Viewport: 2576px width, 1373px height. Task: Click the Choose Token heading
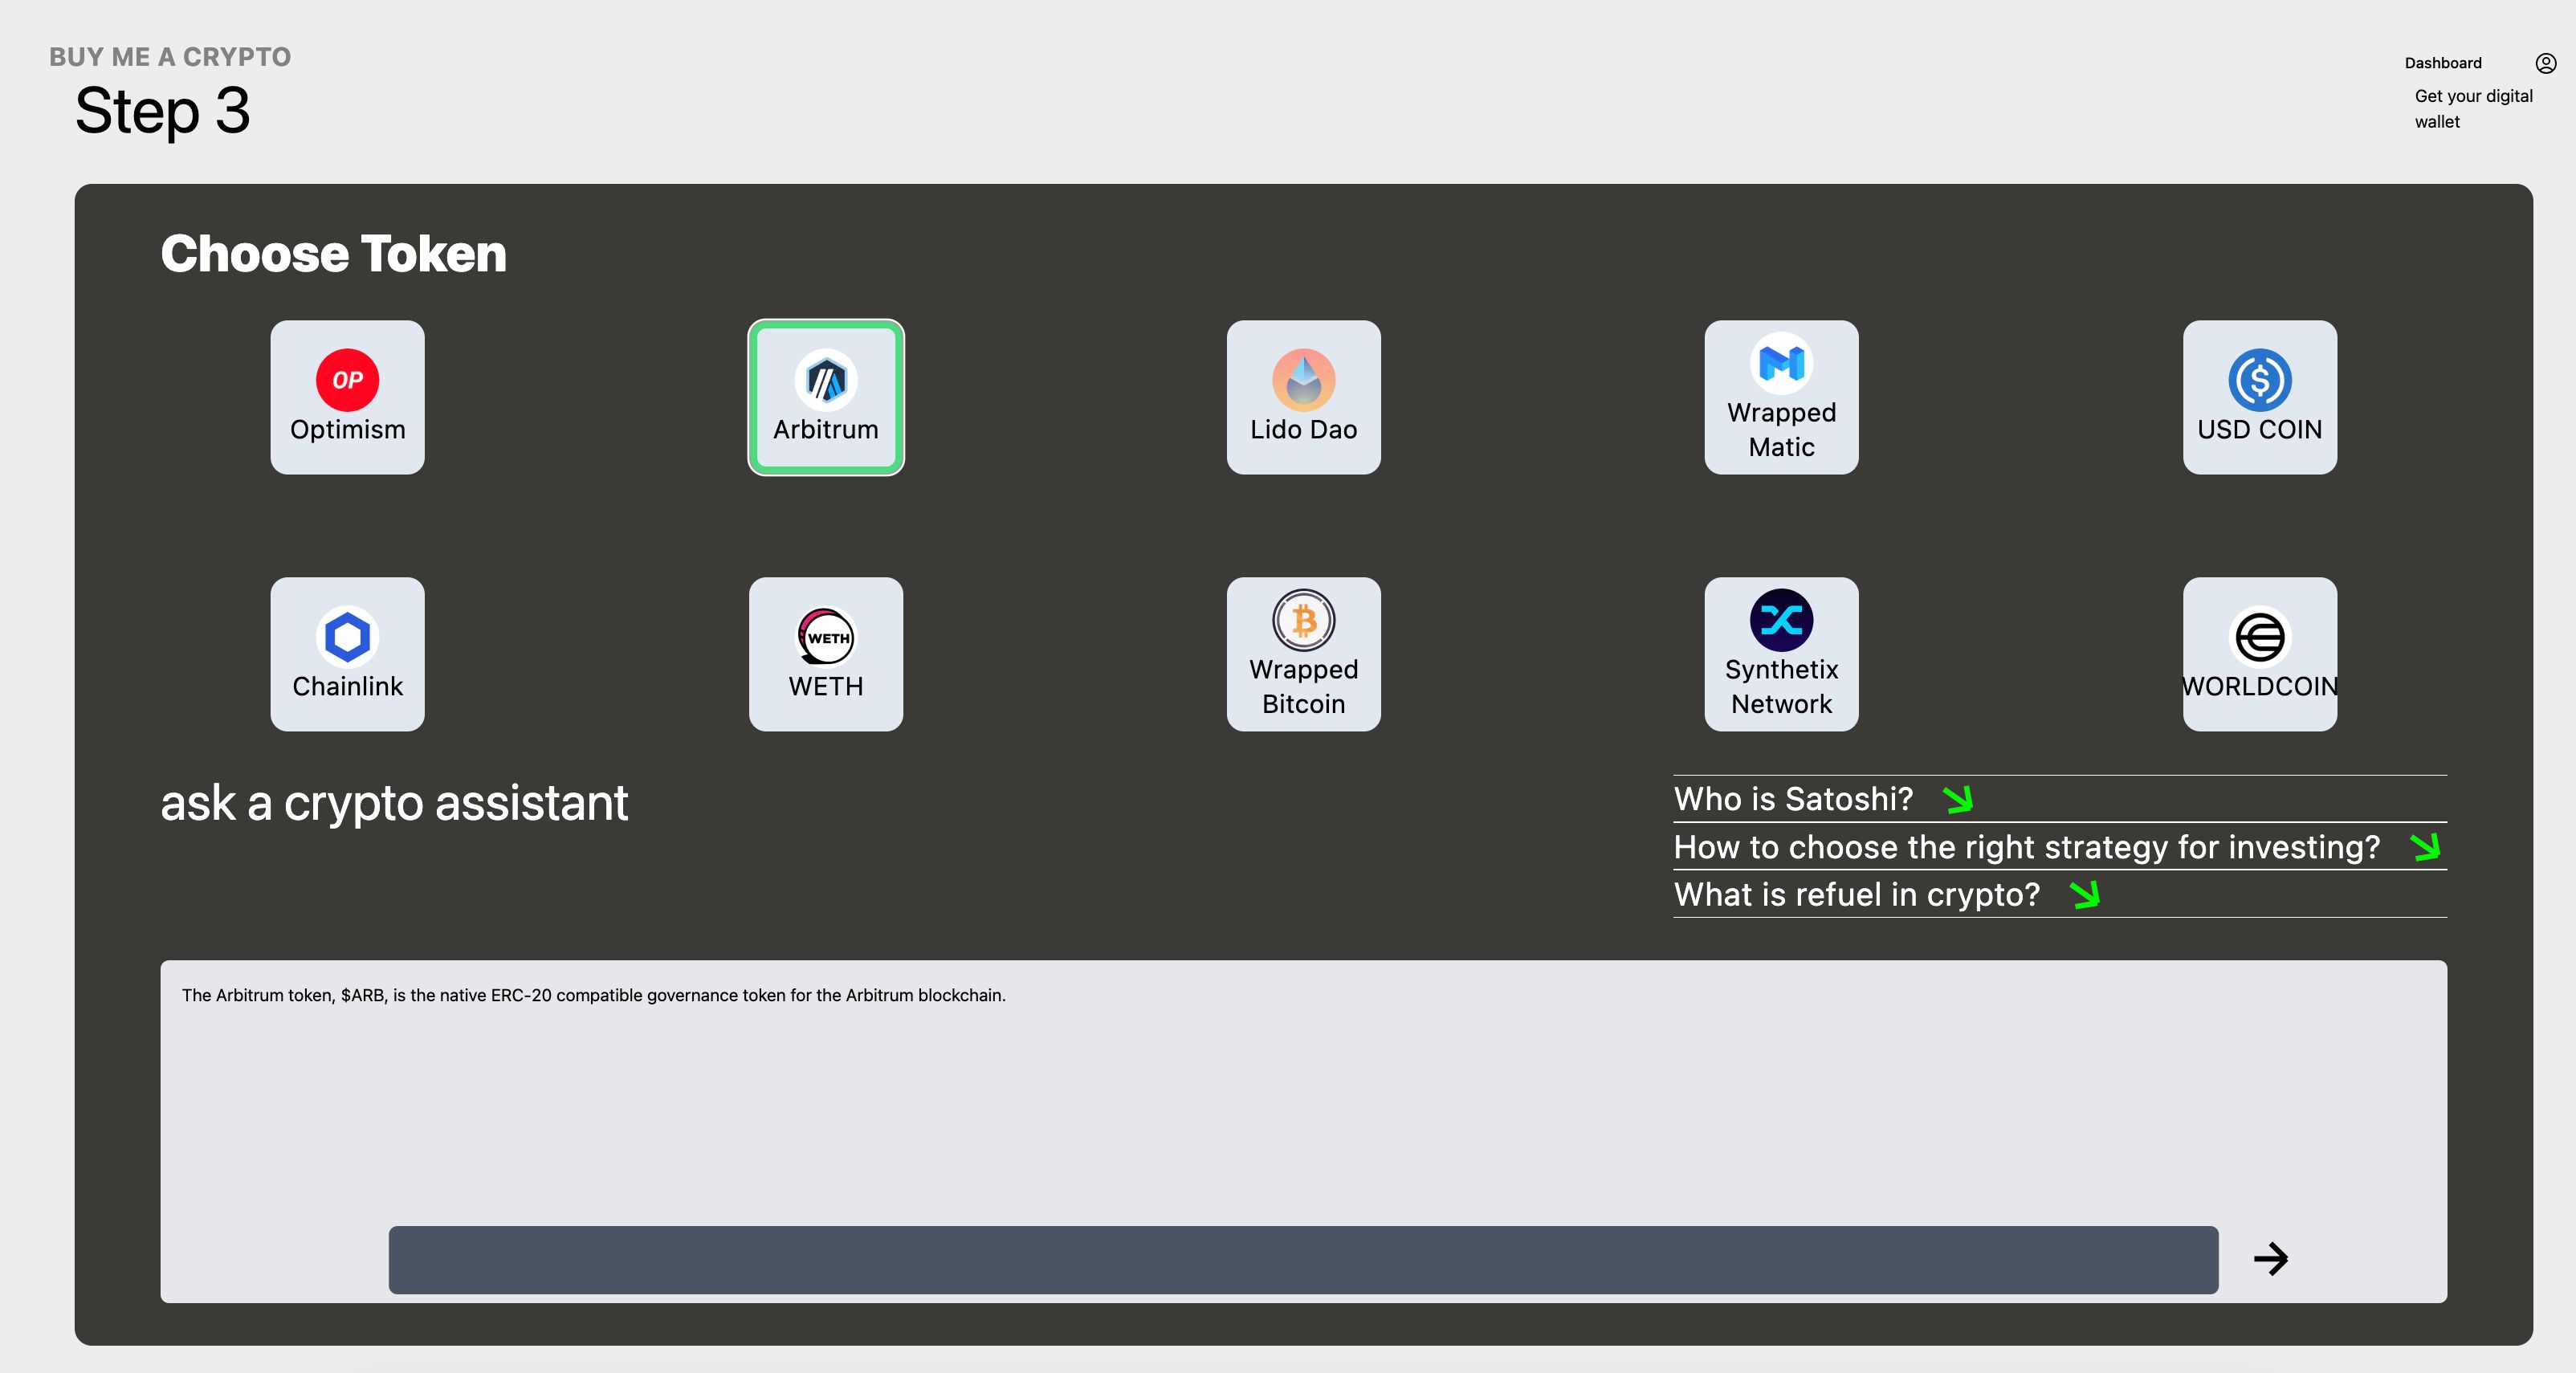tap(334, 254)
